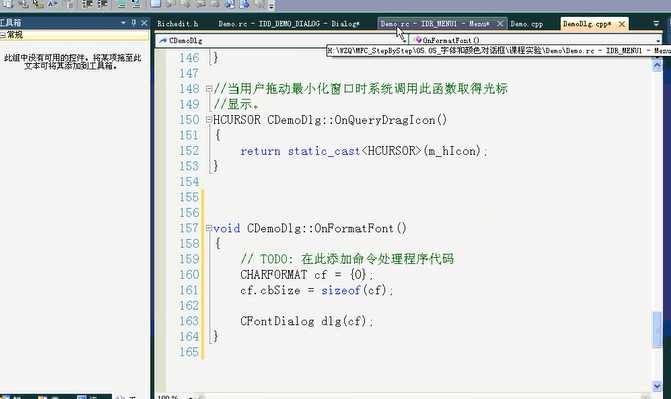Click 'void CDemoDlg::OnFormatFont()' declaration
Viewport: 671px width, 399px height.
click(310, 228)
